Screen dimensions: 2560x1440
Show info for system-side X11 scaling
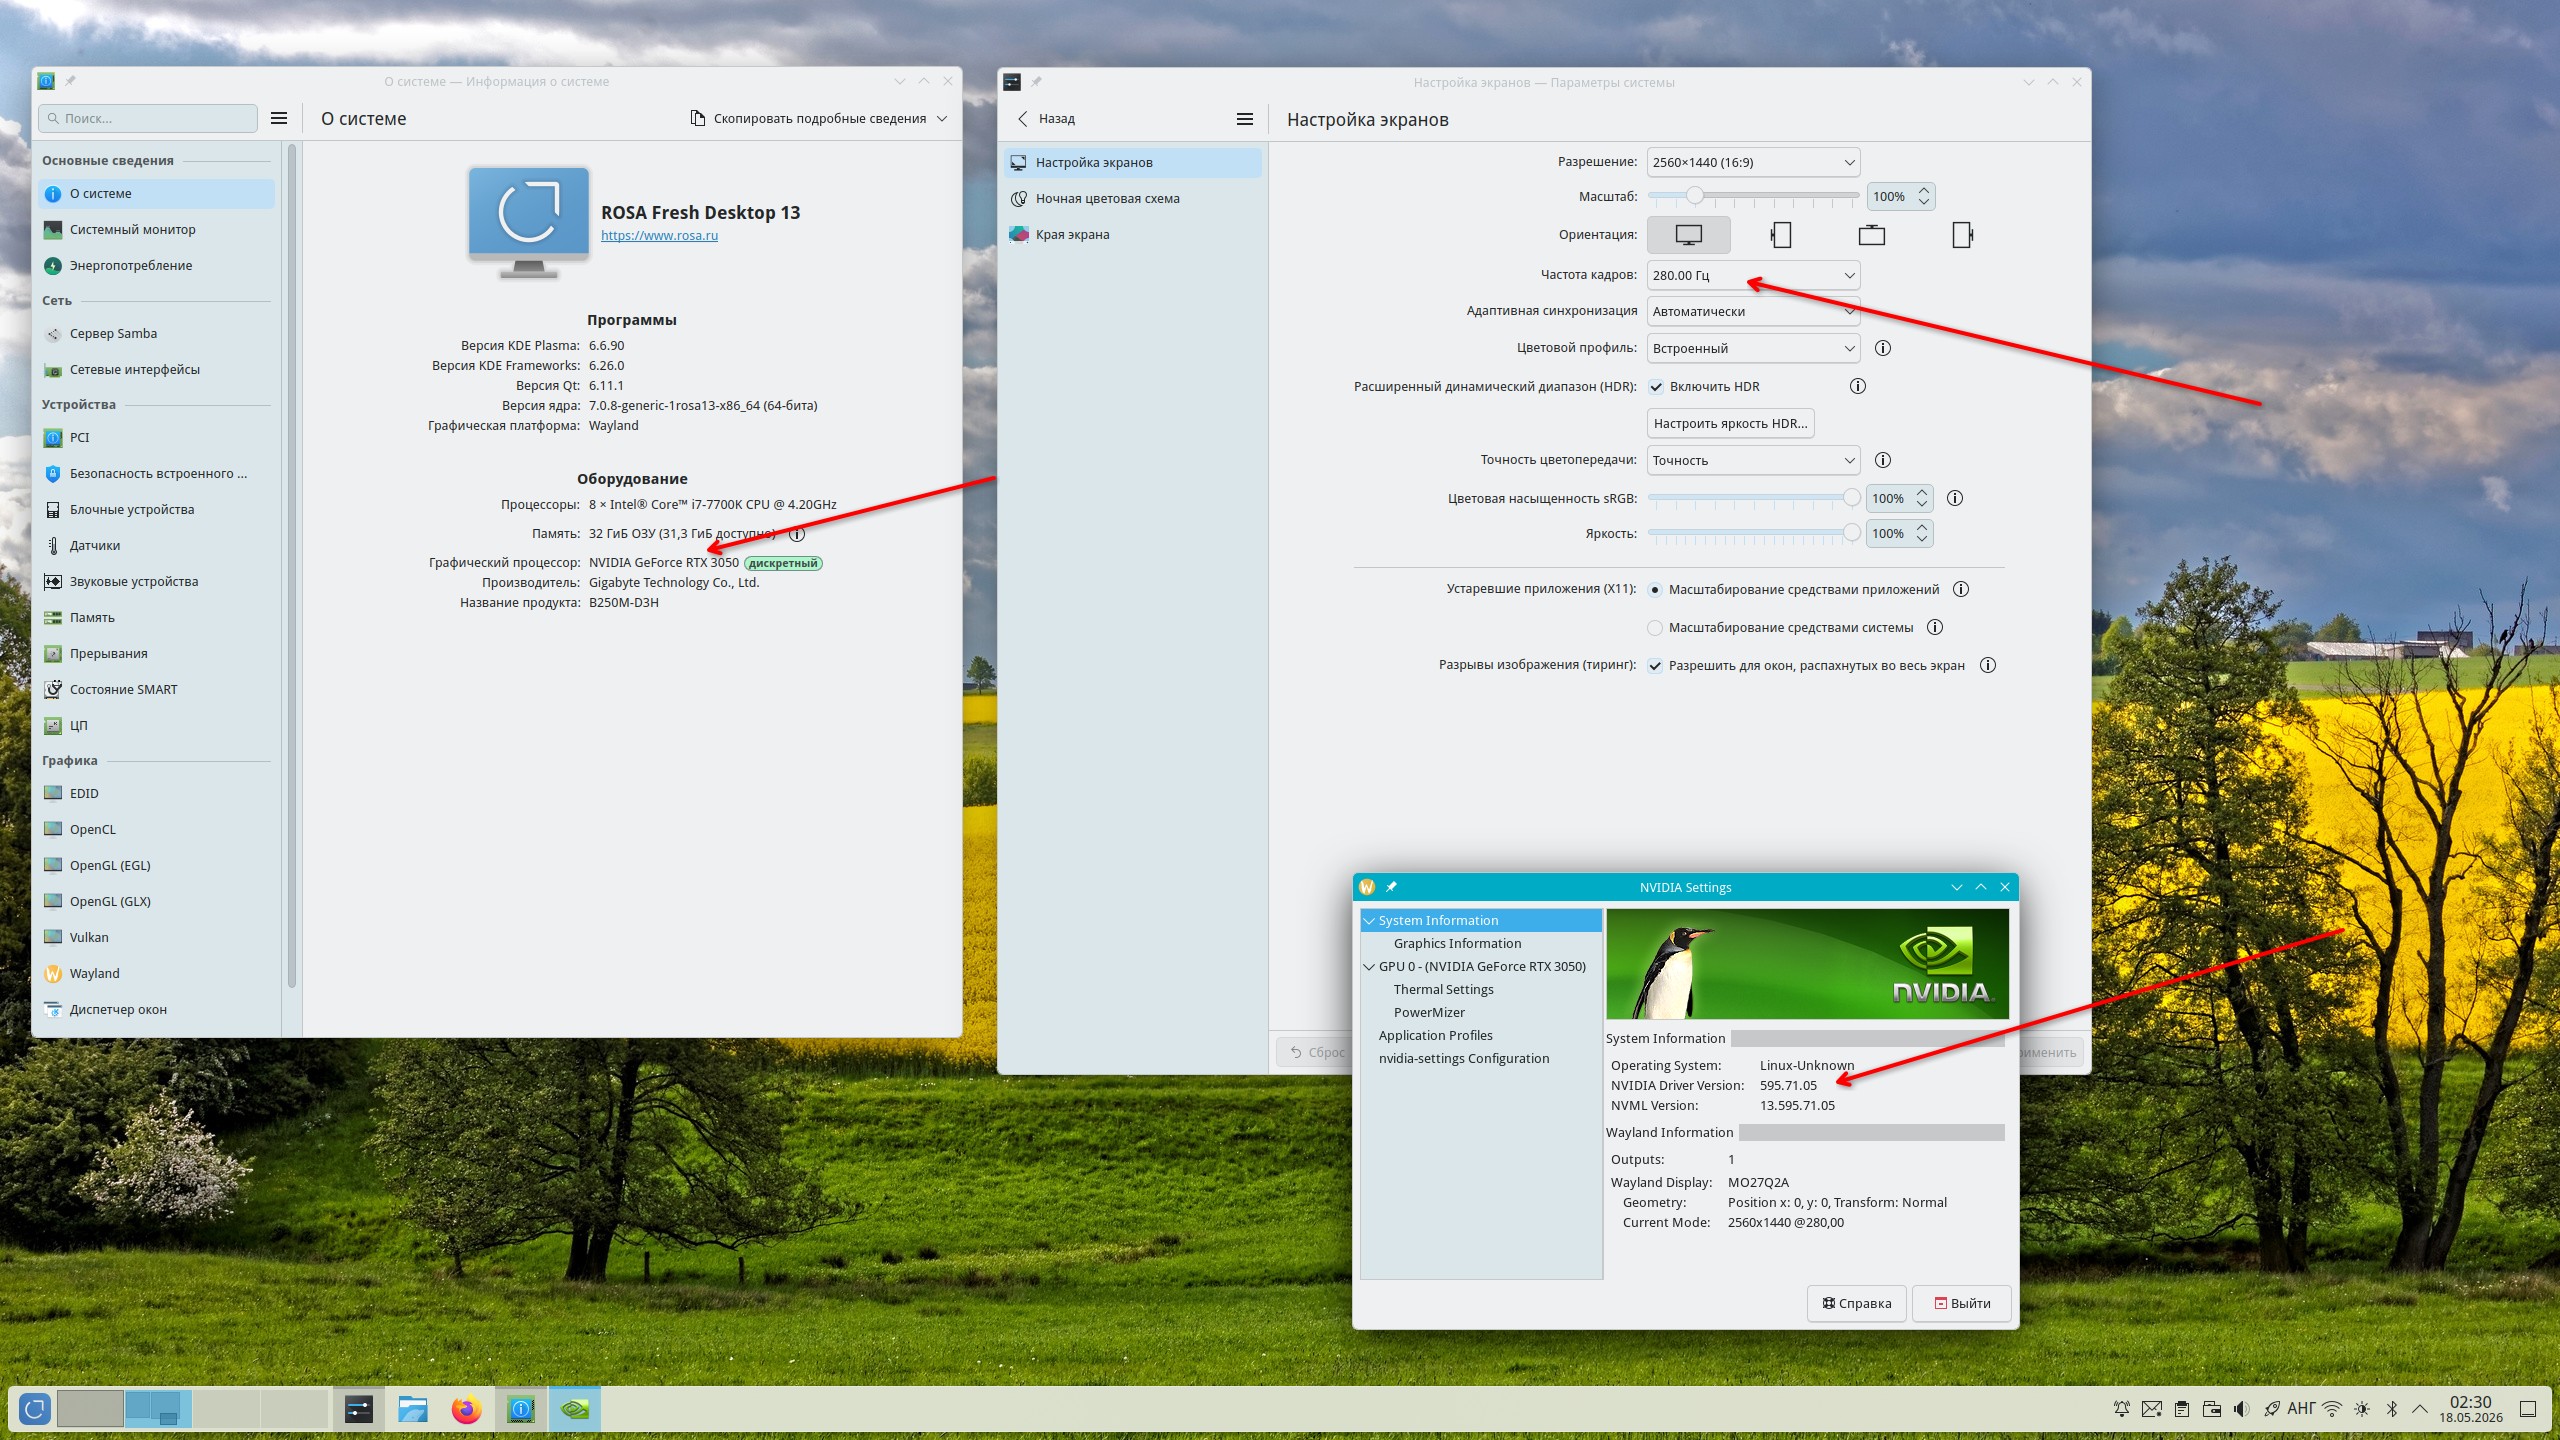[x=1935, y=627]
